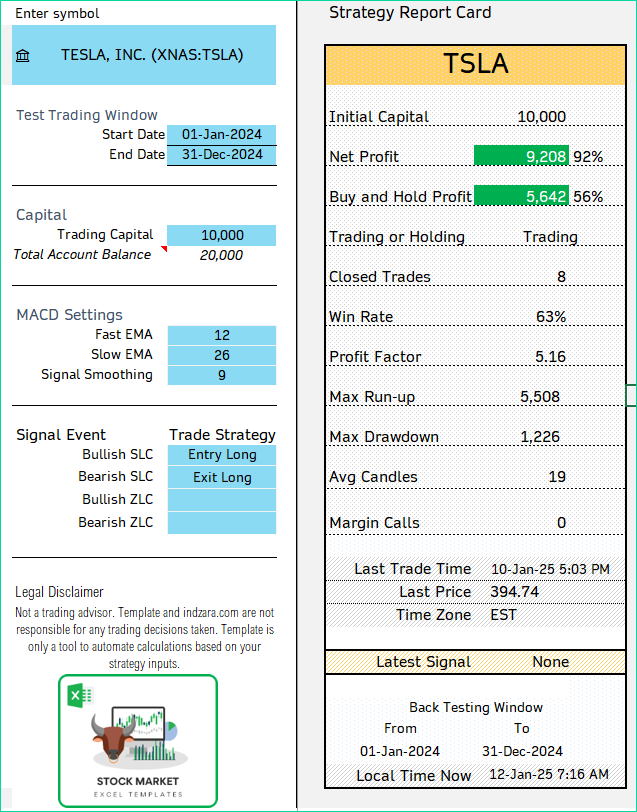The height and width of the screenshot is (812, 637).
Task: Click the stock data type bank icon
Action: [22, 55]
